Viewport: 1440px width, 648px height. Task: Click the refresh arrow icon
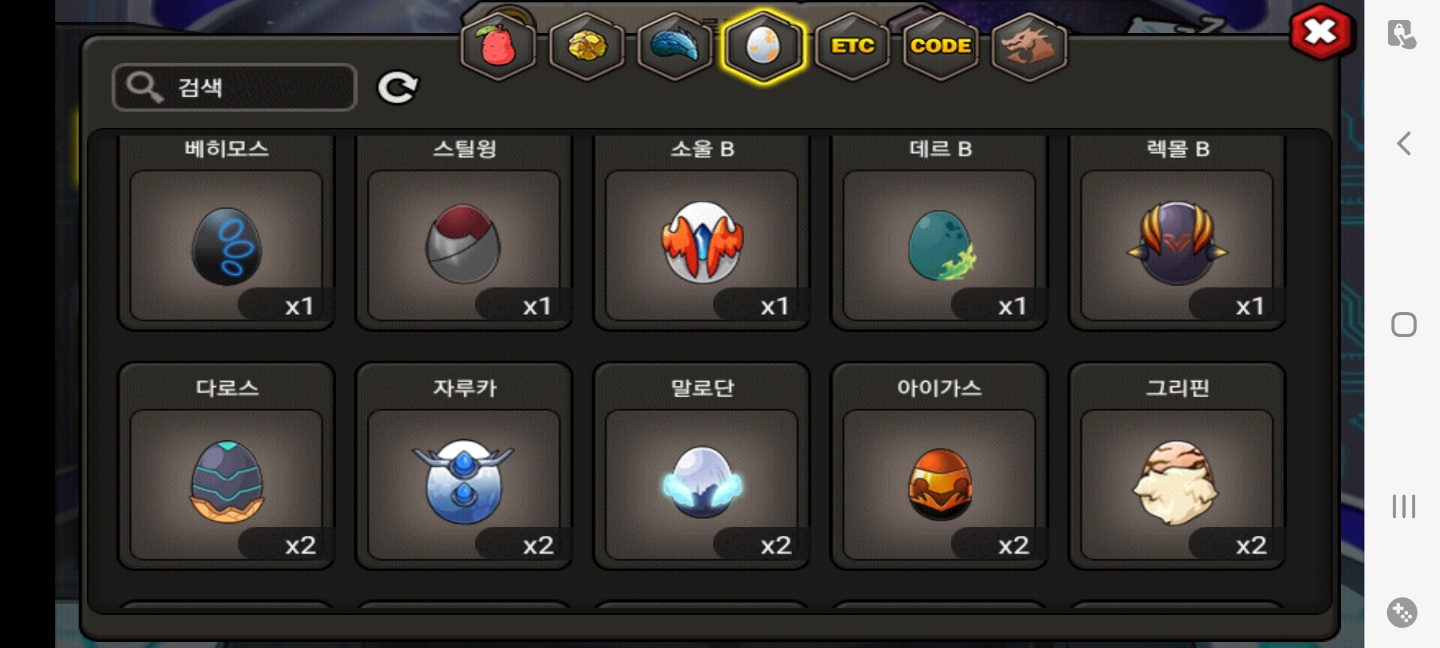point(398,88)
